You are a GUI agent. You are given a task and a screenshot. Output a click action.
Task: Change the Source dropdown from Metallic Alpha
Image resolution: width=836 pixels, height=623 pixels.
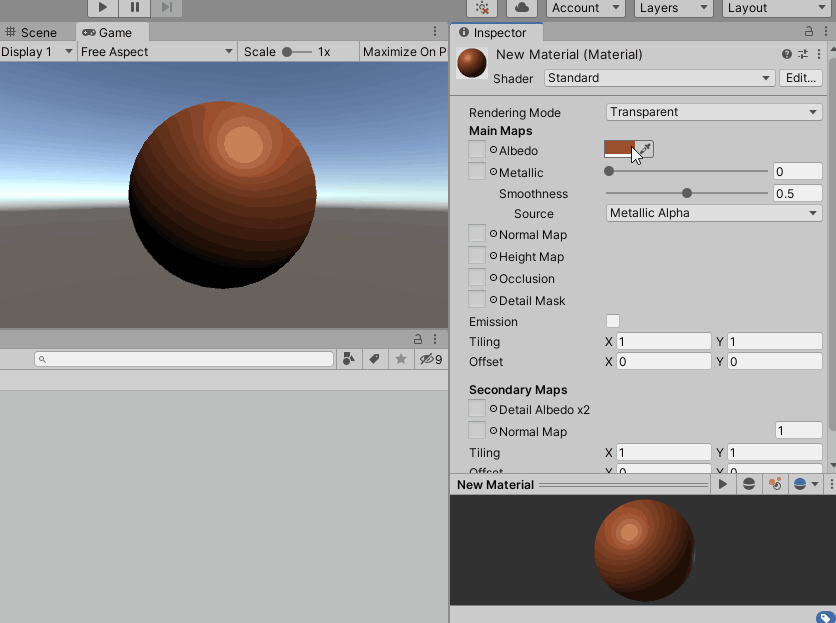coord(713,213)
